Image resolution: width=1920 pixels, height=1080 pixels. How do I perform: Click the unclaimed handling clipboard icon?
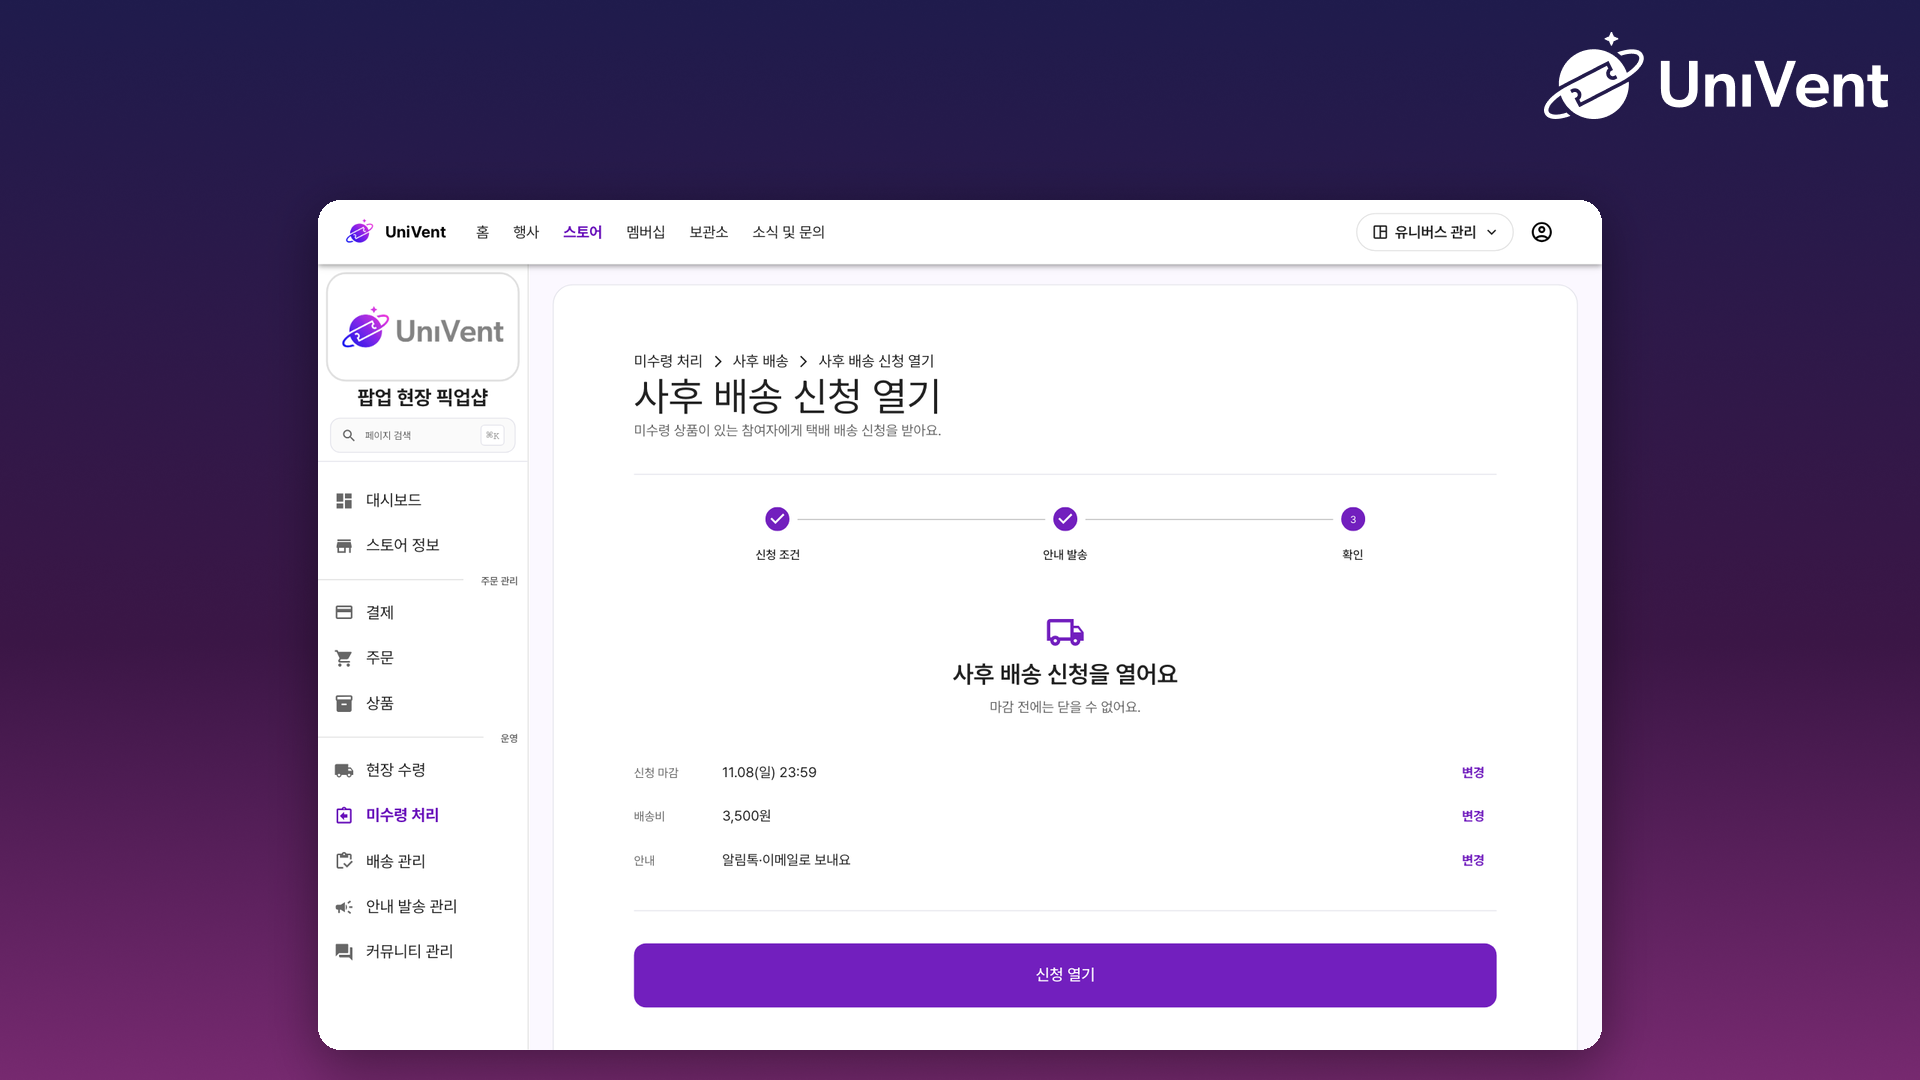[344, 815]
